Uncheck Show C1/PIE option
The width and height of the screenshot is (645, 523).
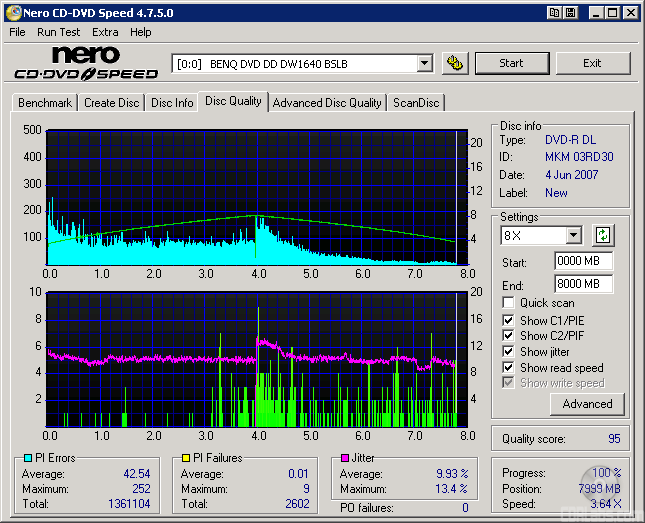(x=509, y=320)
